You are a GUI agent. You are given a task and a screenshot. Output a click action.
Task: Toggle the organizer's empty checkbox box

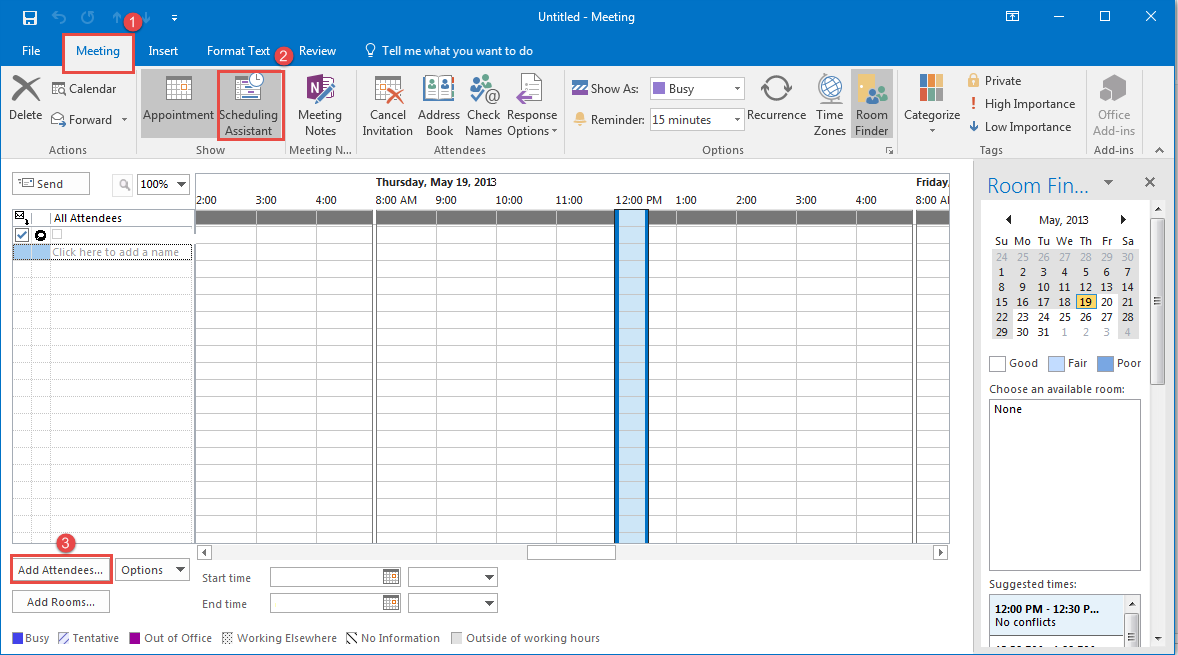tap(57, 234)
